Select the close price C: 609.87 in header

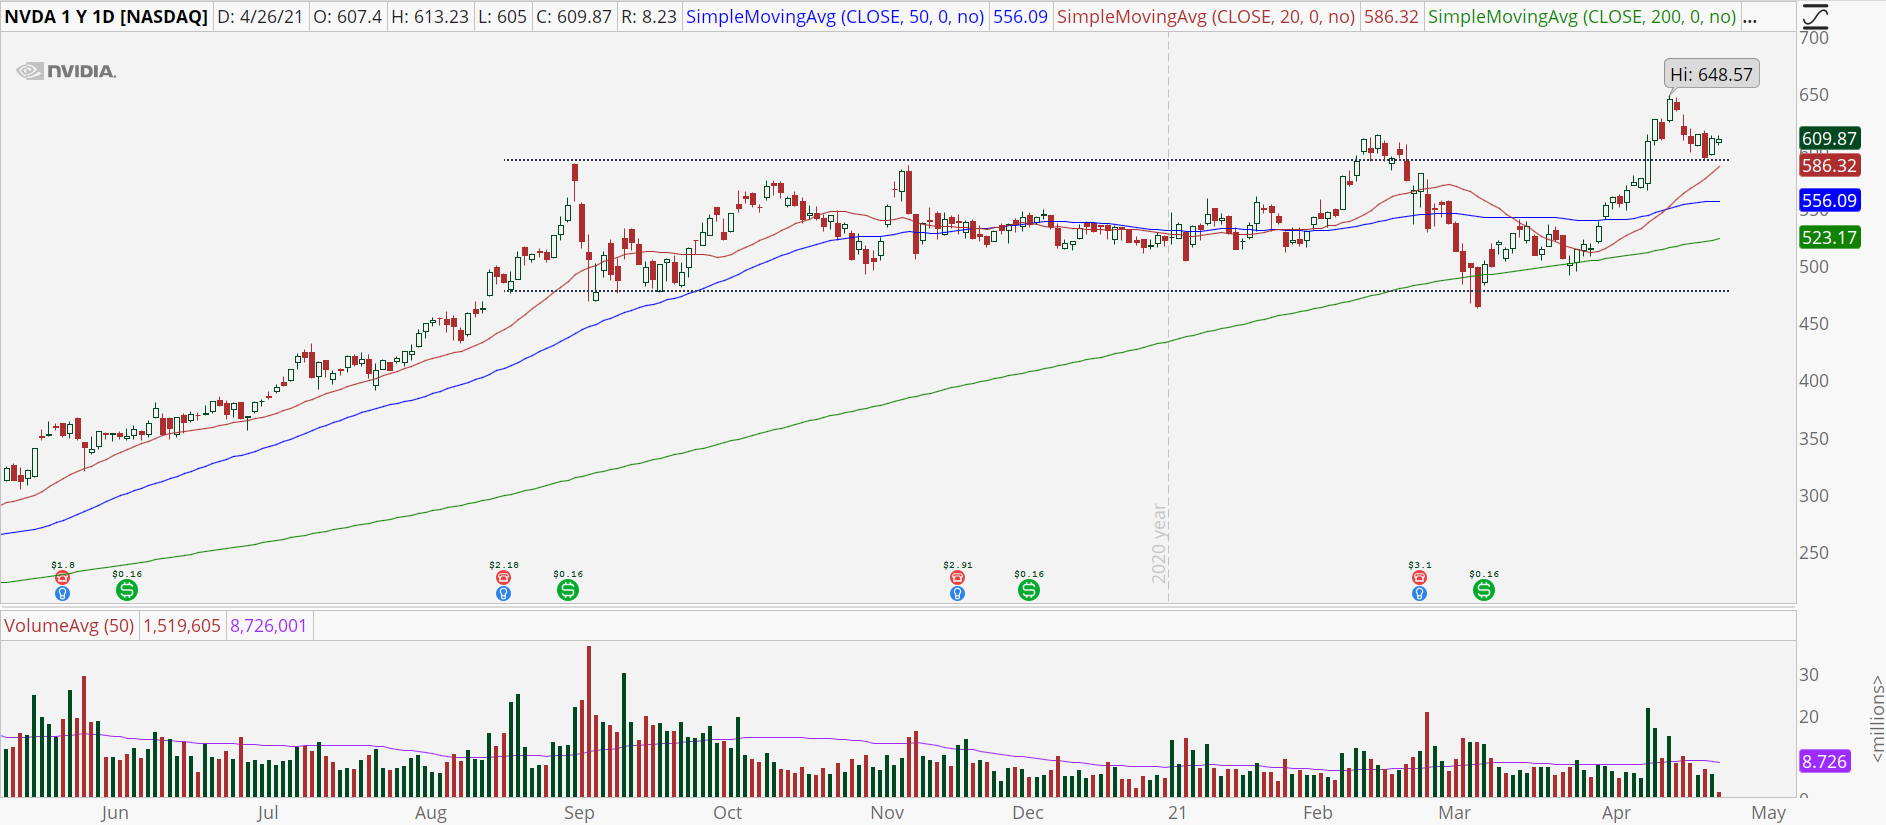573,17
